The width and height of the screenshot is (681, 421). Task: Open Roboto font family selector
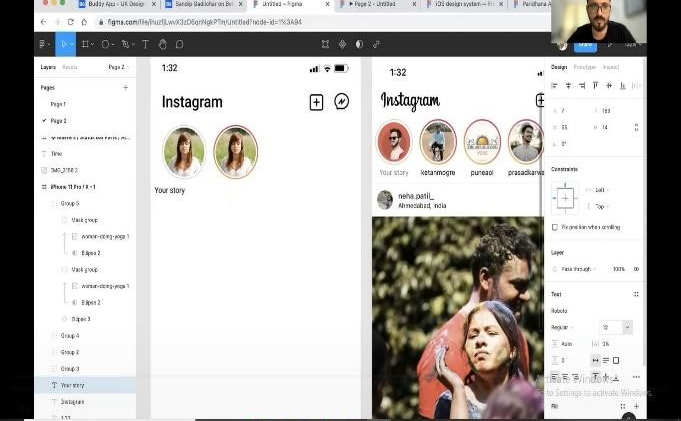click(559, 311)
